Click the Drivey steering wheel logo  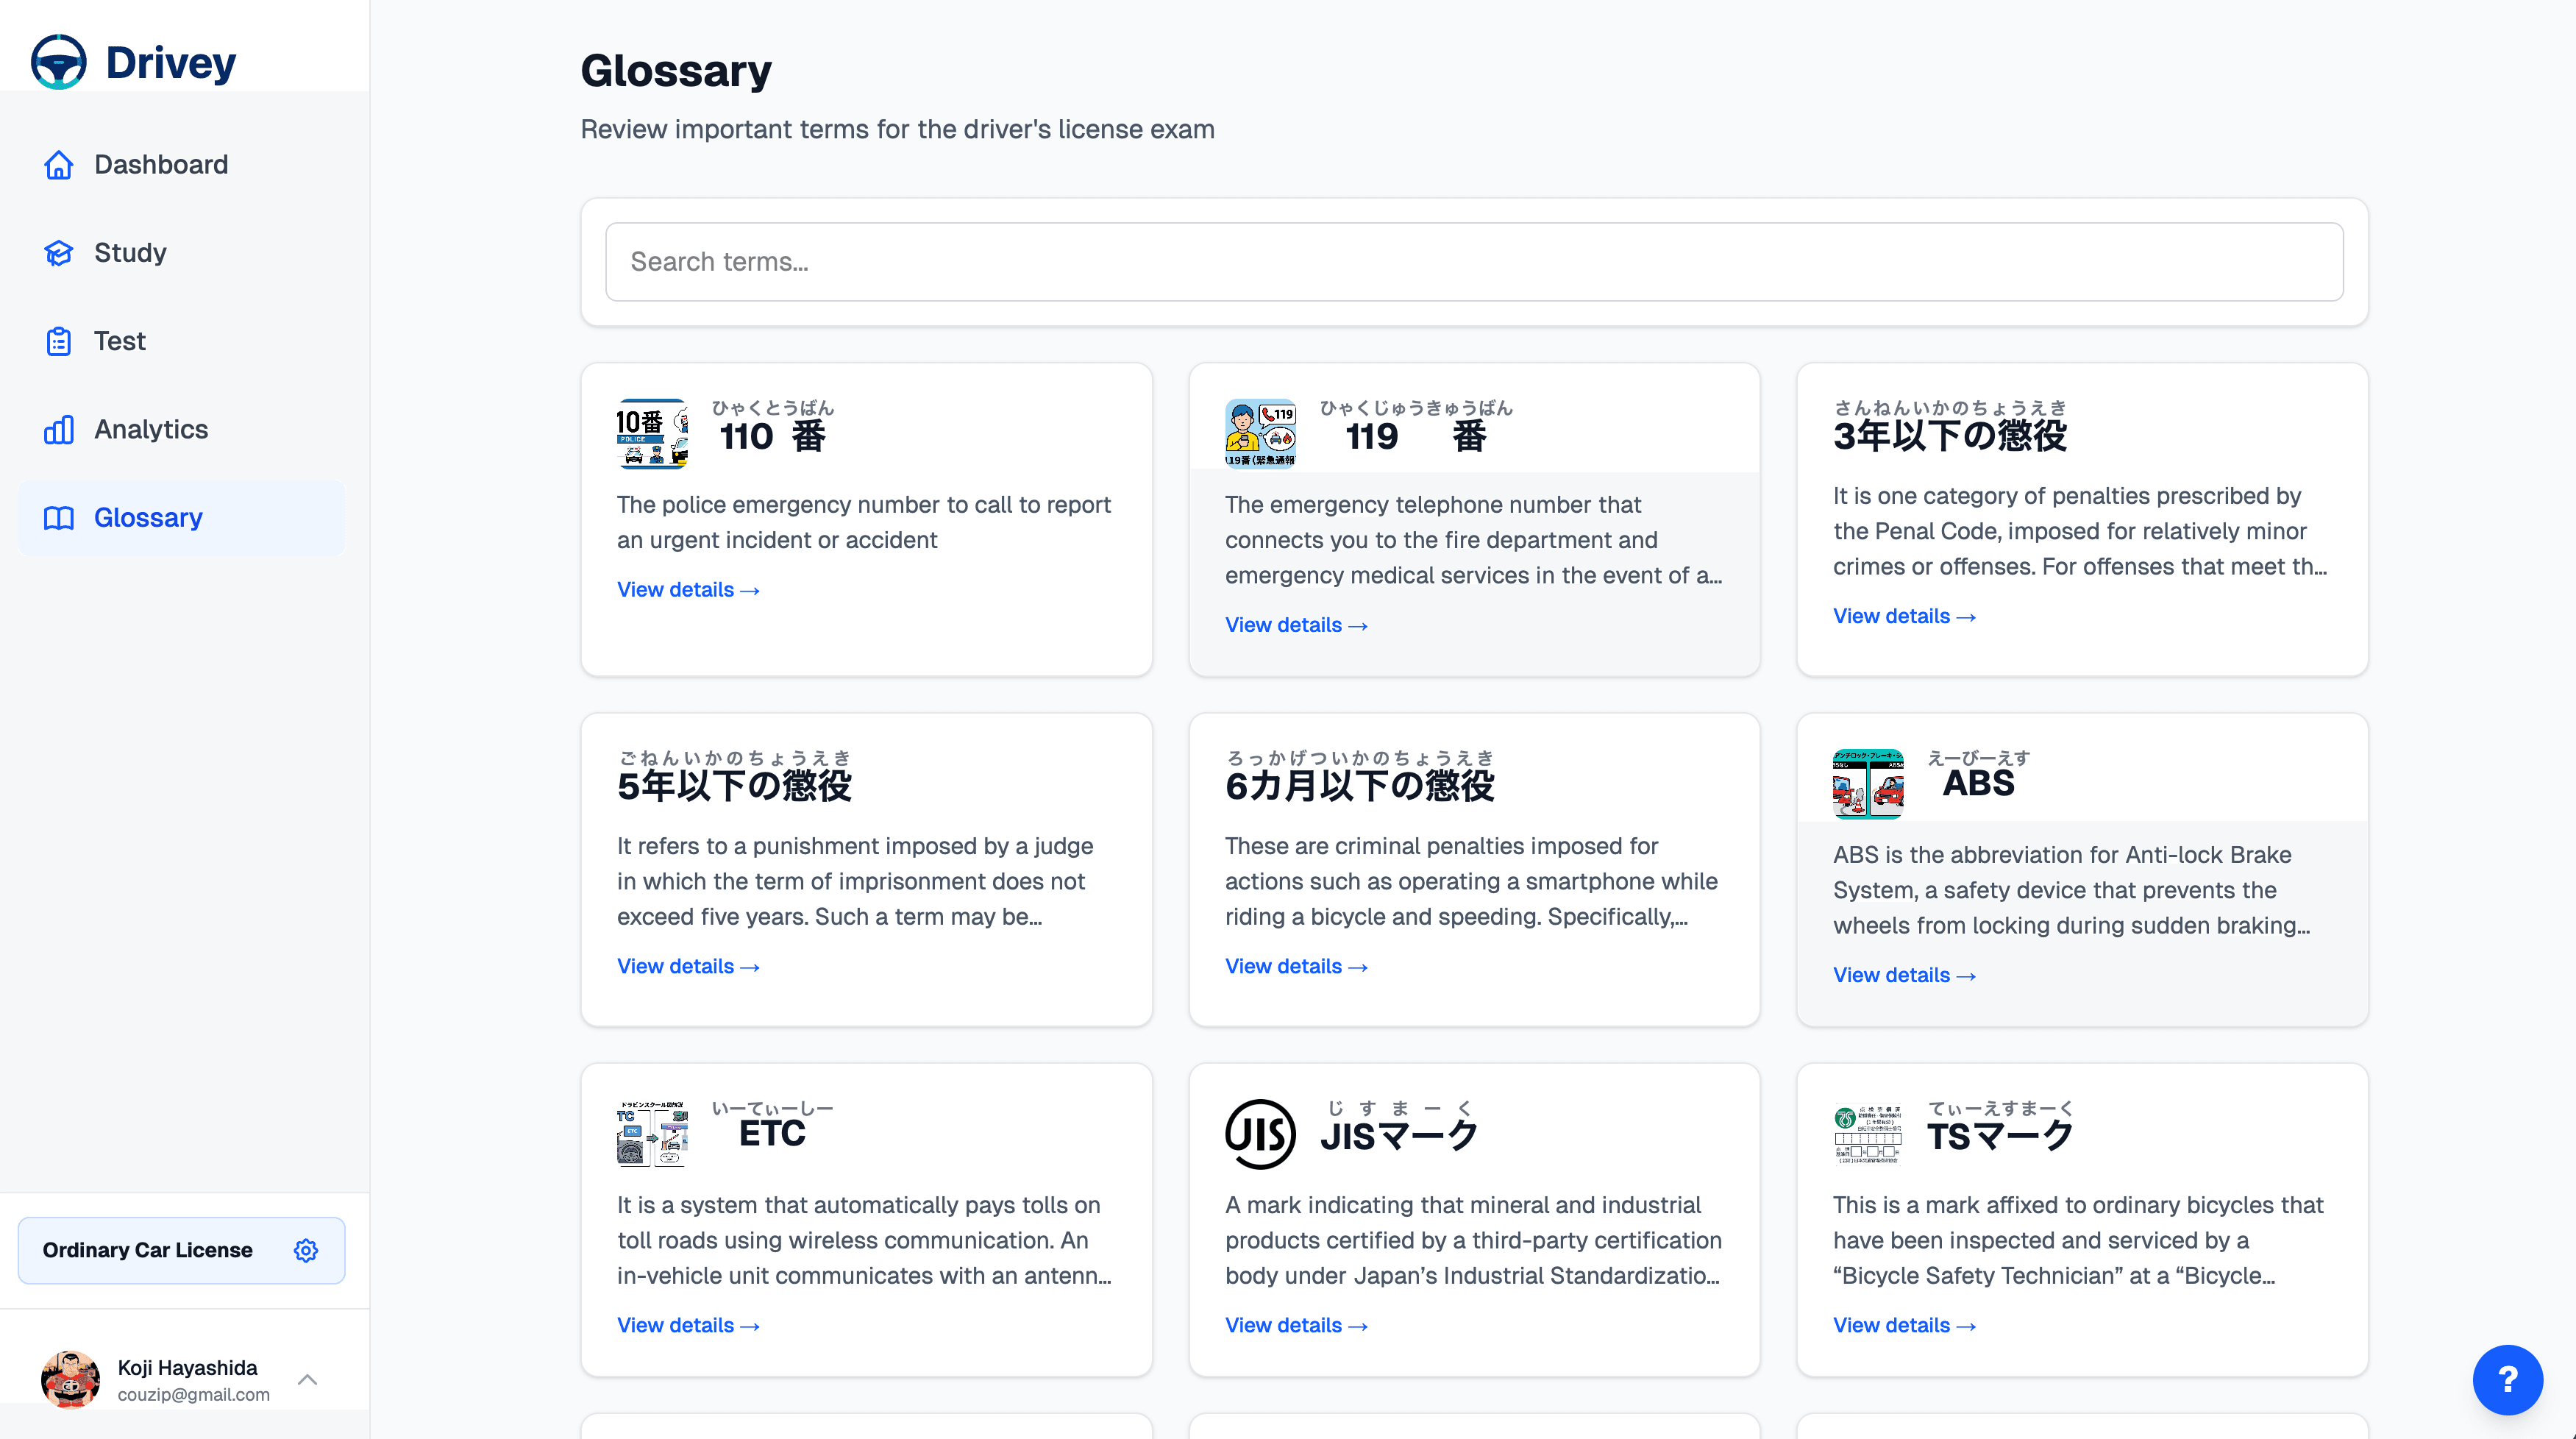click(x=58, y=62)
